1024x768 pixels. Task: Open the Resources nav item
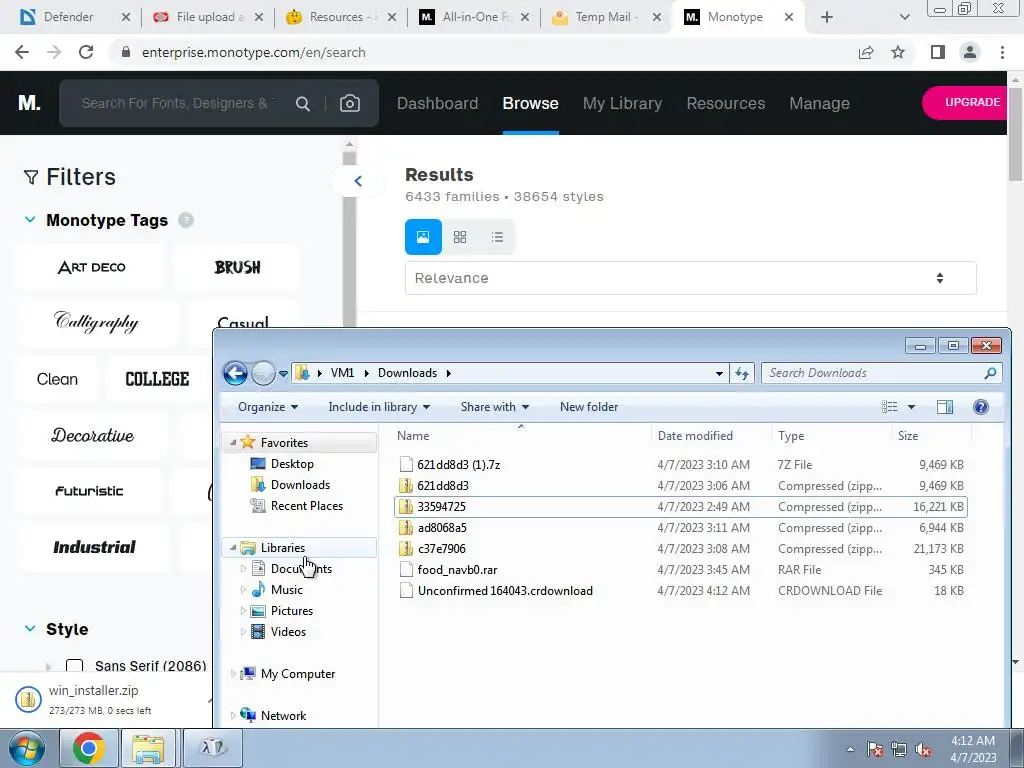[726, 103]
